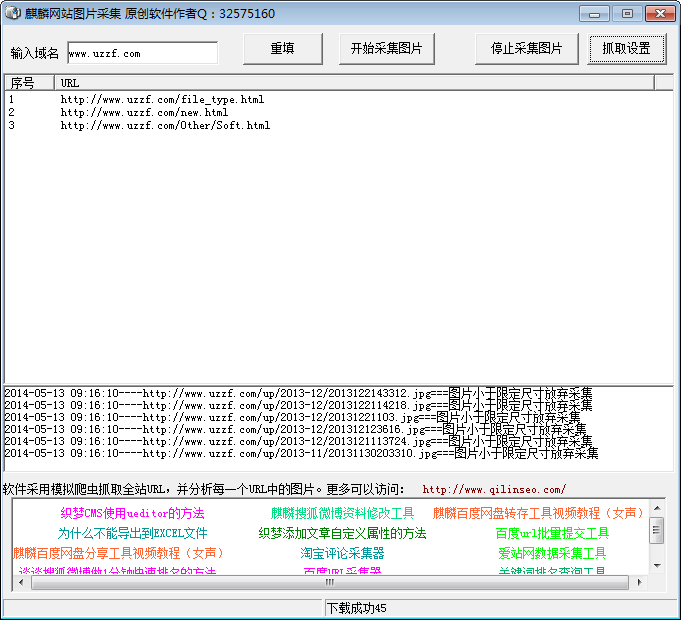Click right arrow of horizontal scrollbar
The image size is (681, 620).
[x=639, y=582]
